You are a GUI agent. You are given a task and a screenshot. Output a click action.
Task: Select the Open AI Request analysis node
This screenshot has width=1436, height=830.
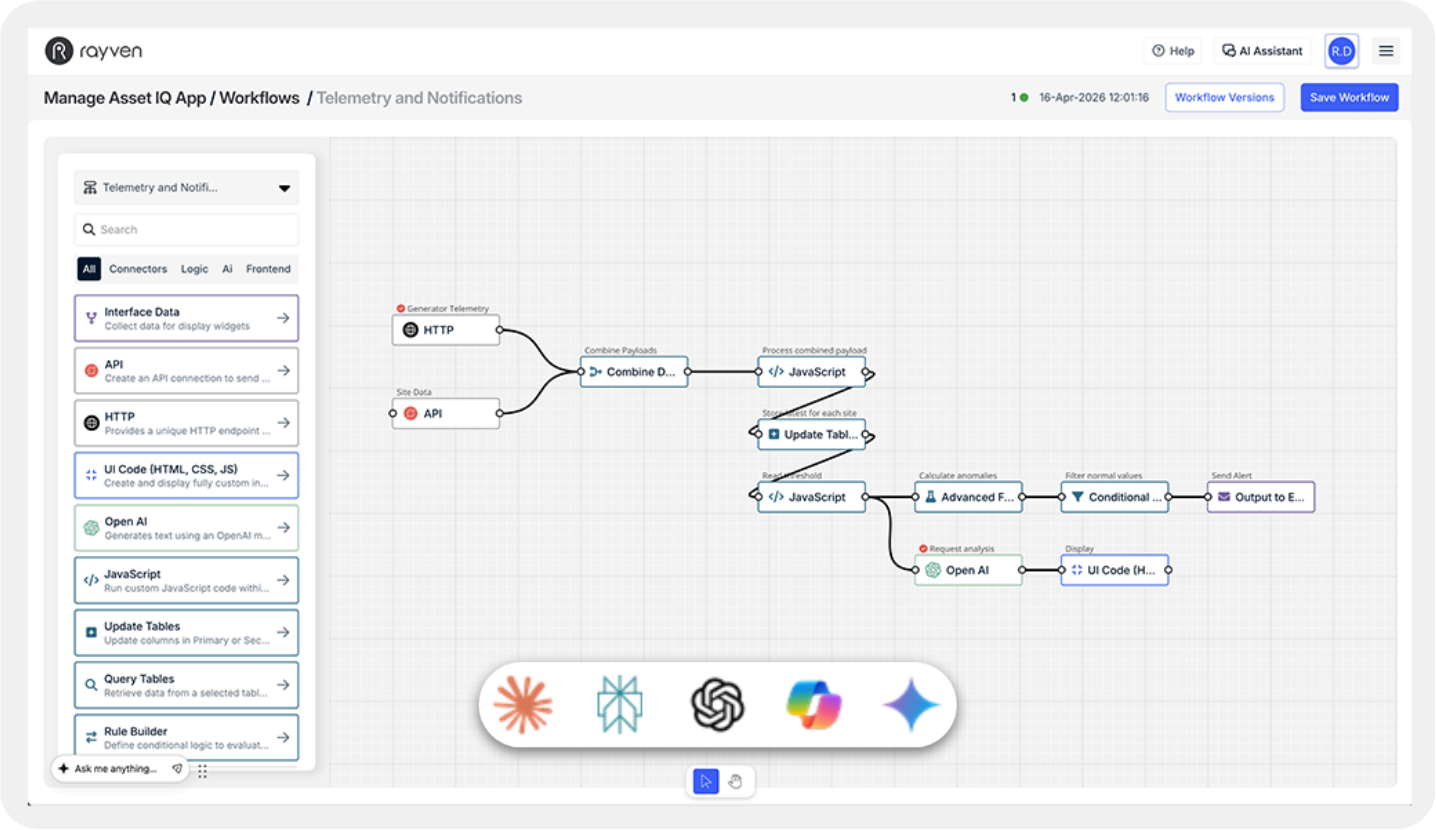click(x=969, y=570)
